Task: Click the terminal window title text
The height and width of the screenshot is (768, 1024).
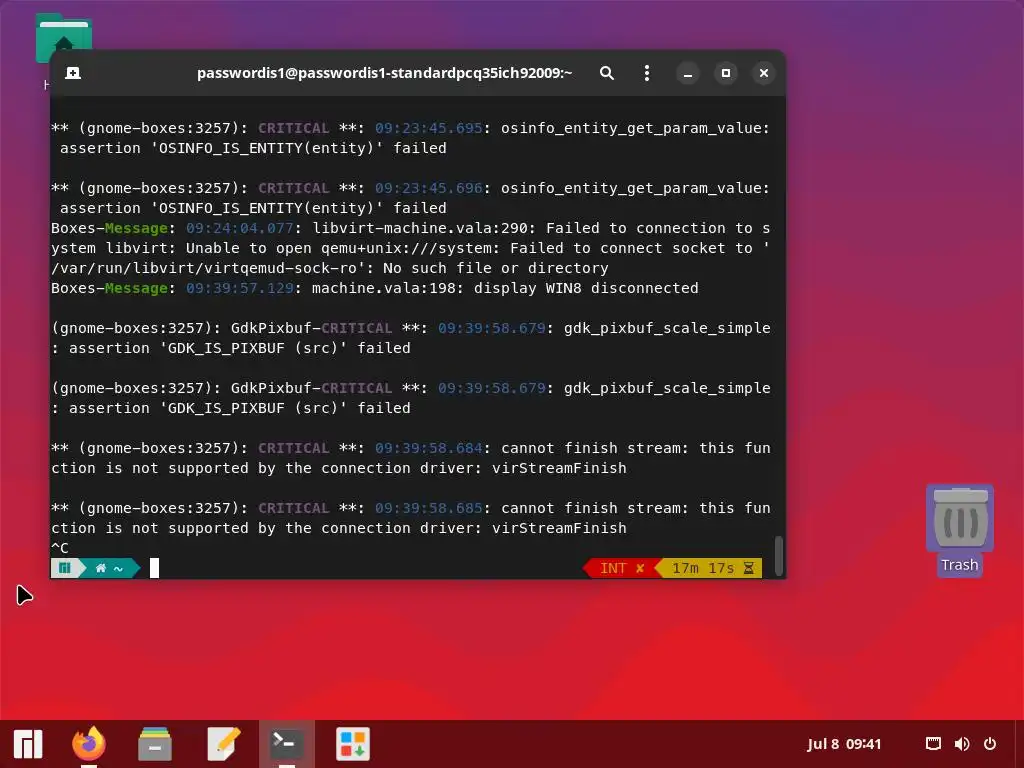Action: 385,73
